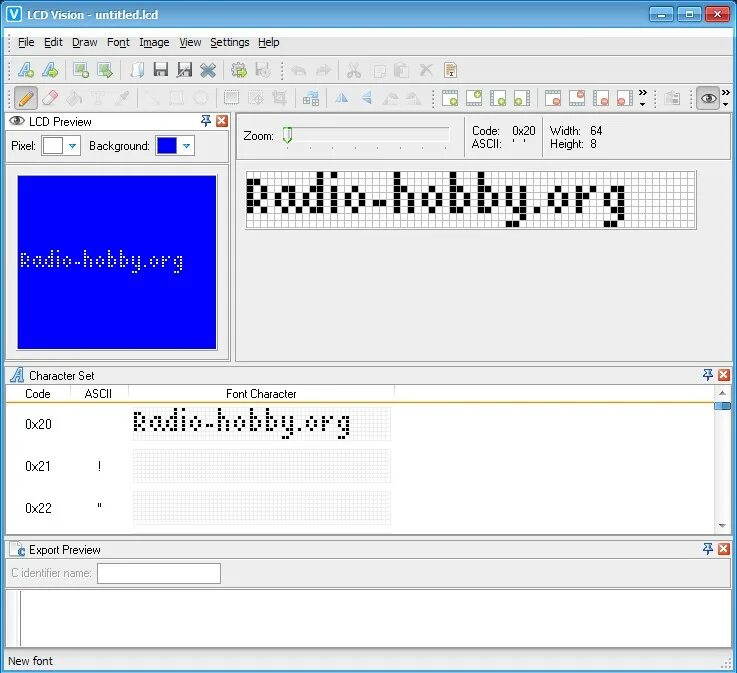Click the Character Set scroll up arrow
Viewport: 737px width, 673px height.
pyautogui.click(x=722, y=393)
